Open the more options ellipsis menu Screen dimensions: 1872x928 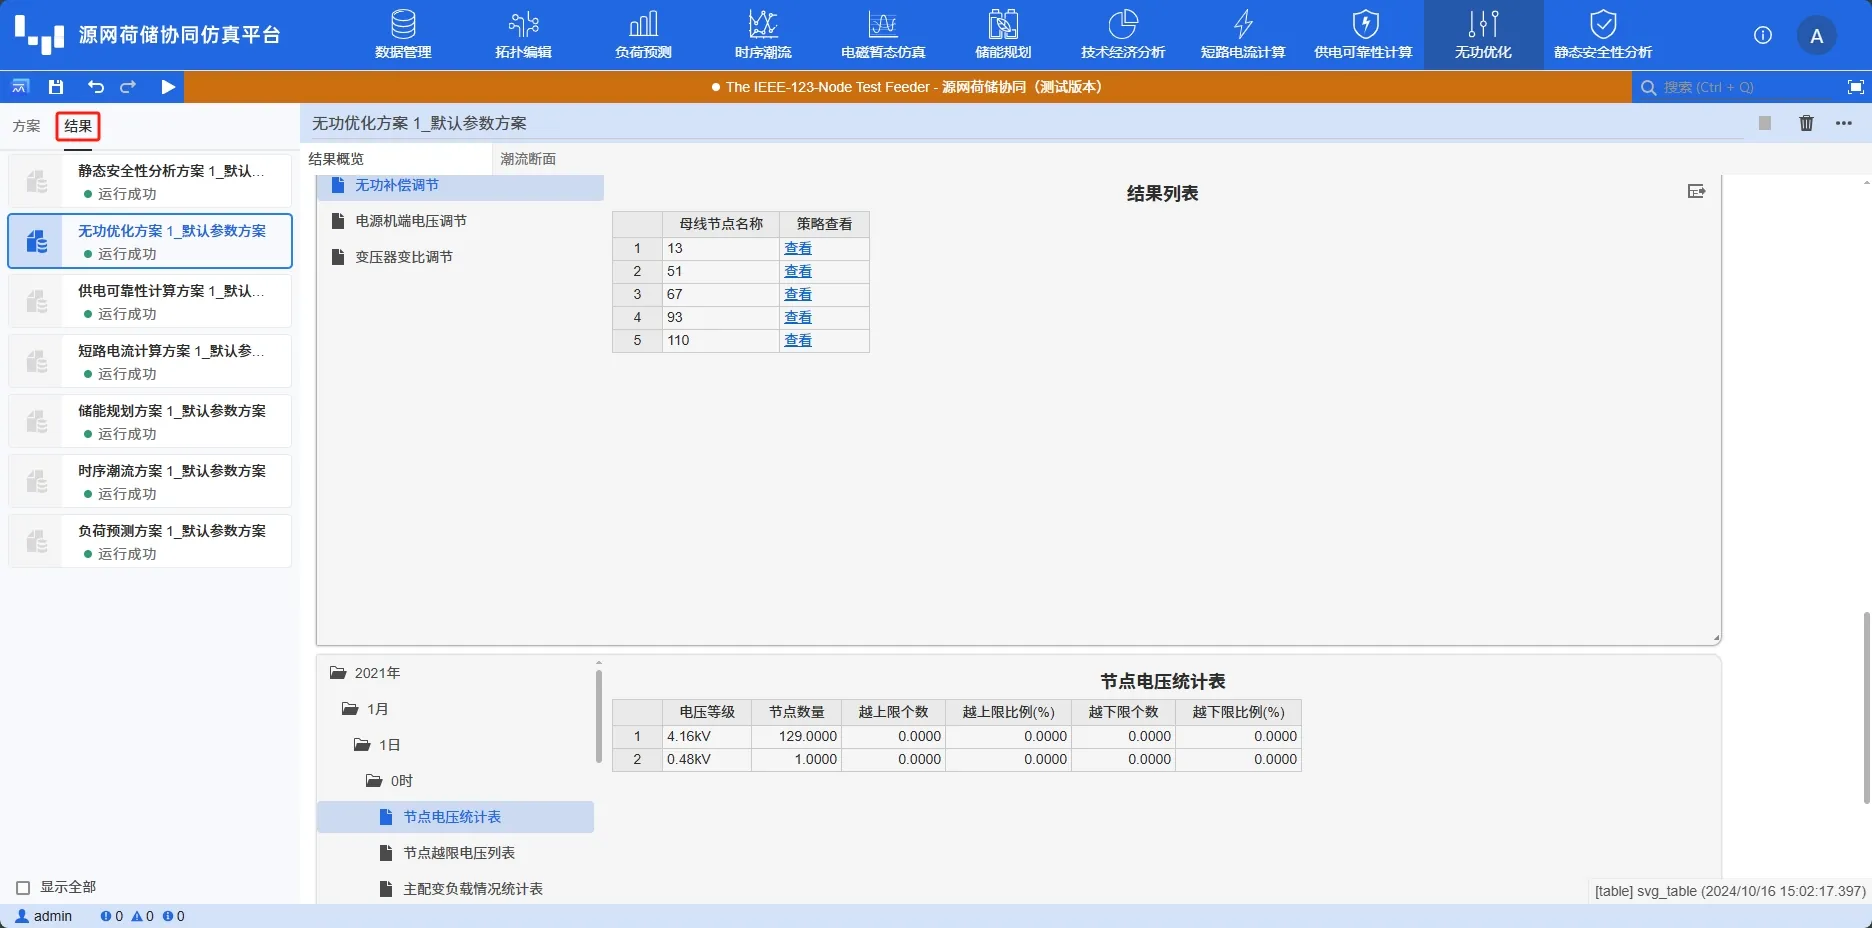click(x=1844, y=123)
